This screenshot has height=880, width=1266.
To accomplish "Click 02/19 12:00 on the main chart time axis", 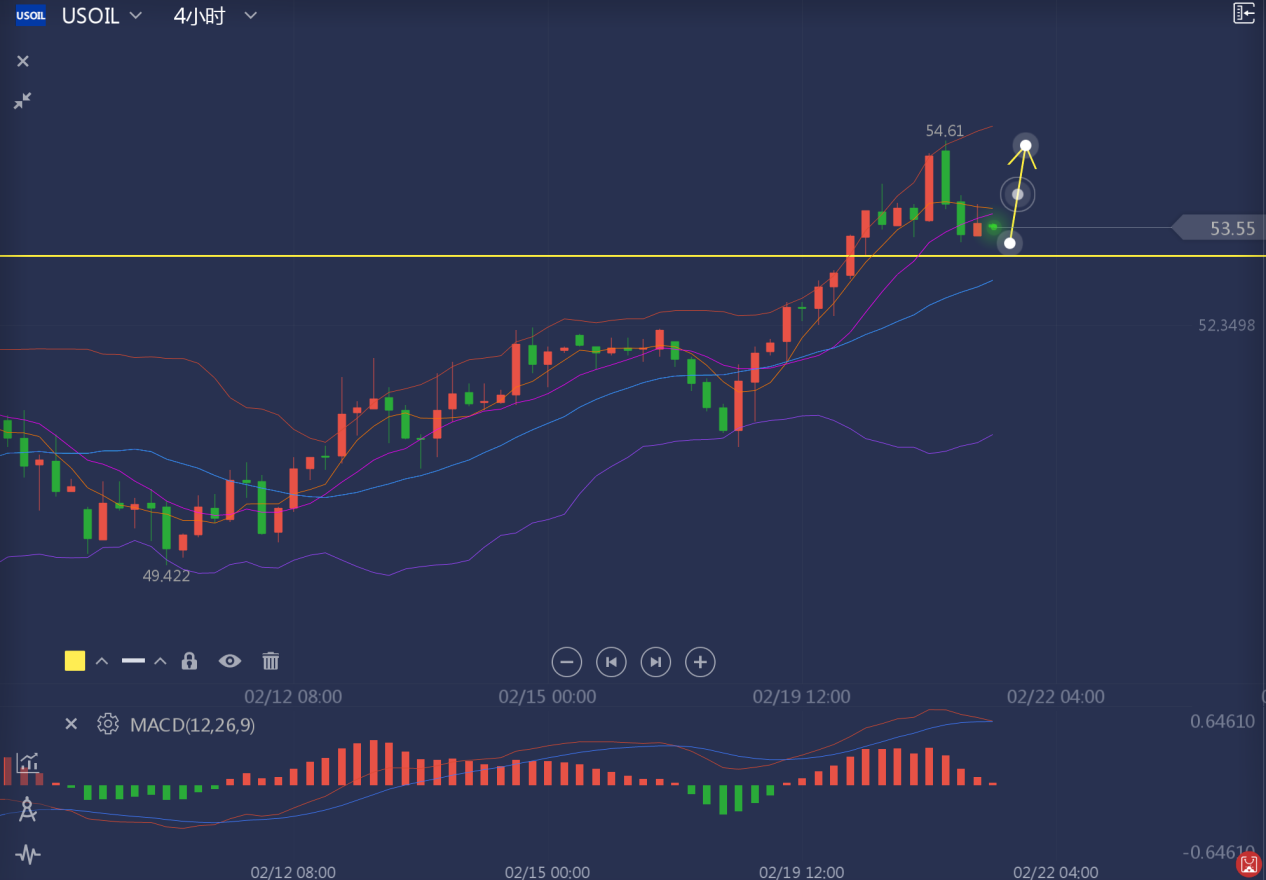I will tap(801, 696).
